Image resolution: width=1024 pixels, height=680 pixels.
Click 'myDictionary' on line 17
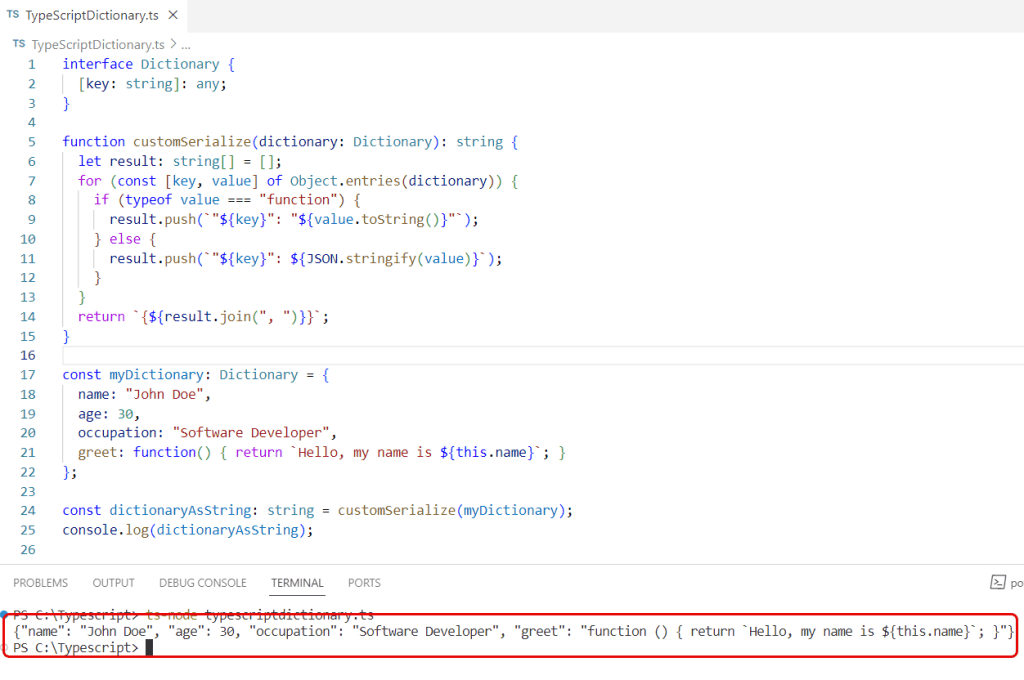click(x=157, y=375)
